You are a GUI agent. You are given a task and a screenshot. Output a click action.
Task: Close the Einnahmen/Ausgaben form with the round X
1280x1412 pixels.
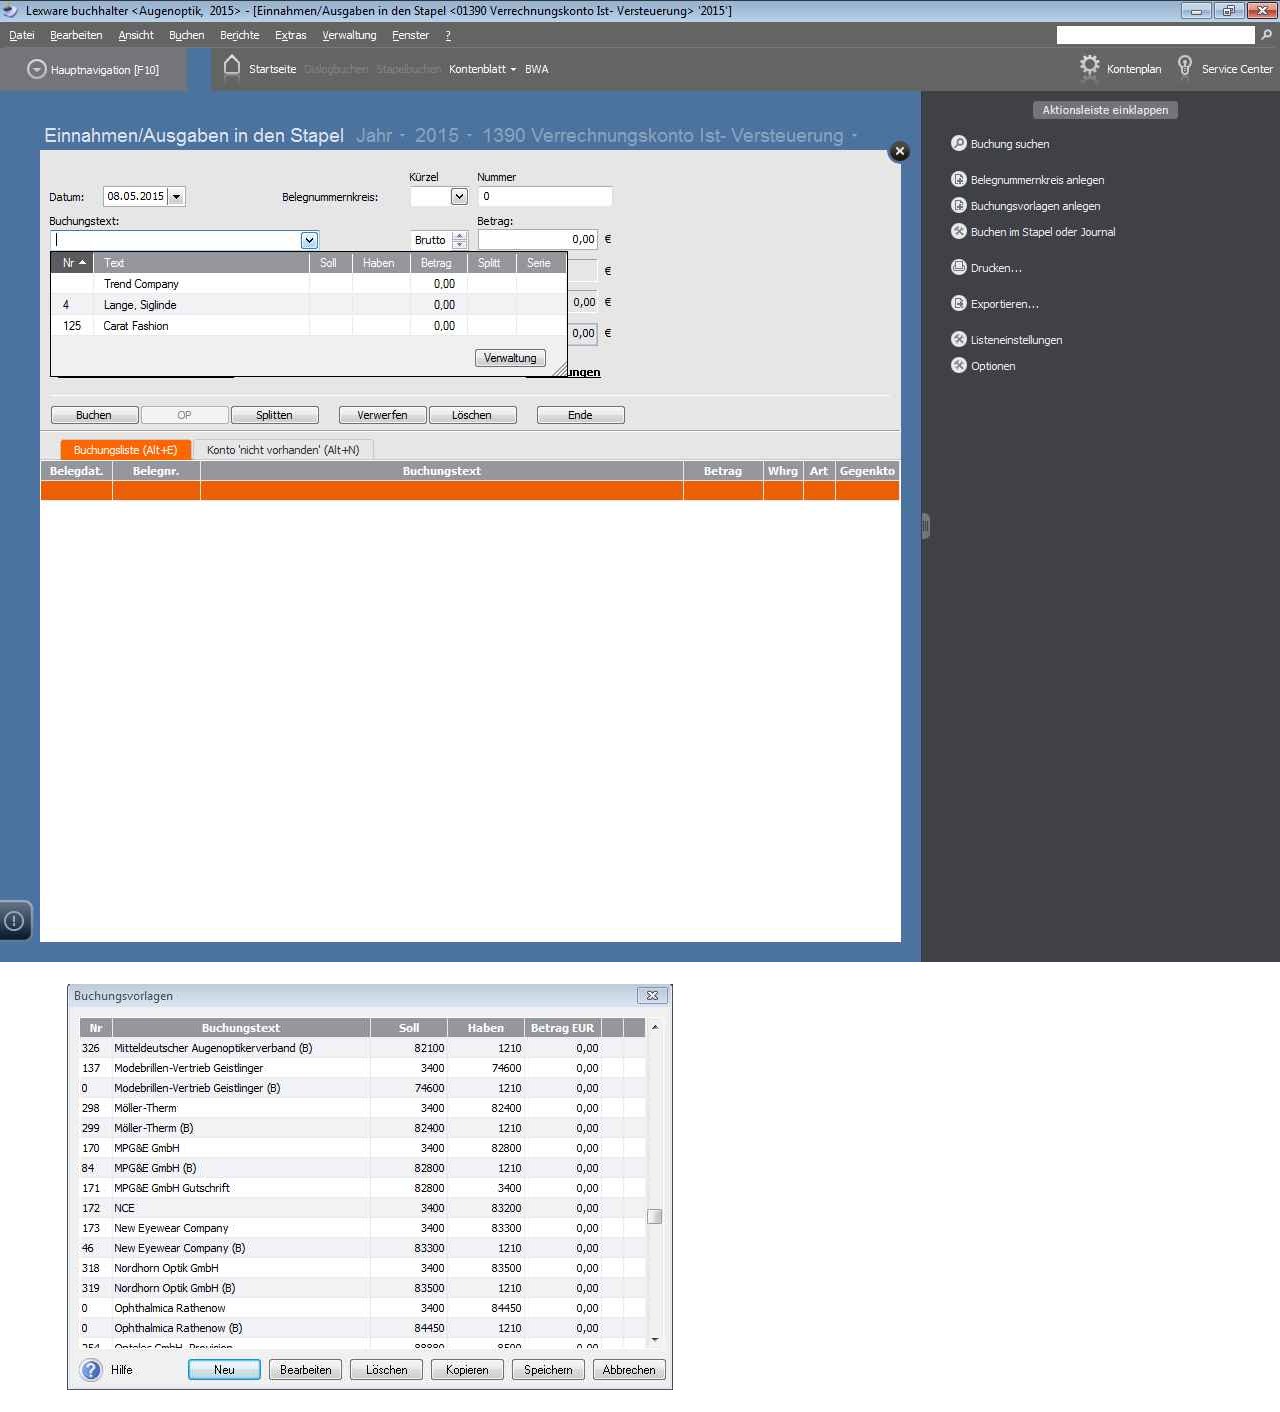click(x=900, y=151)
